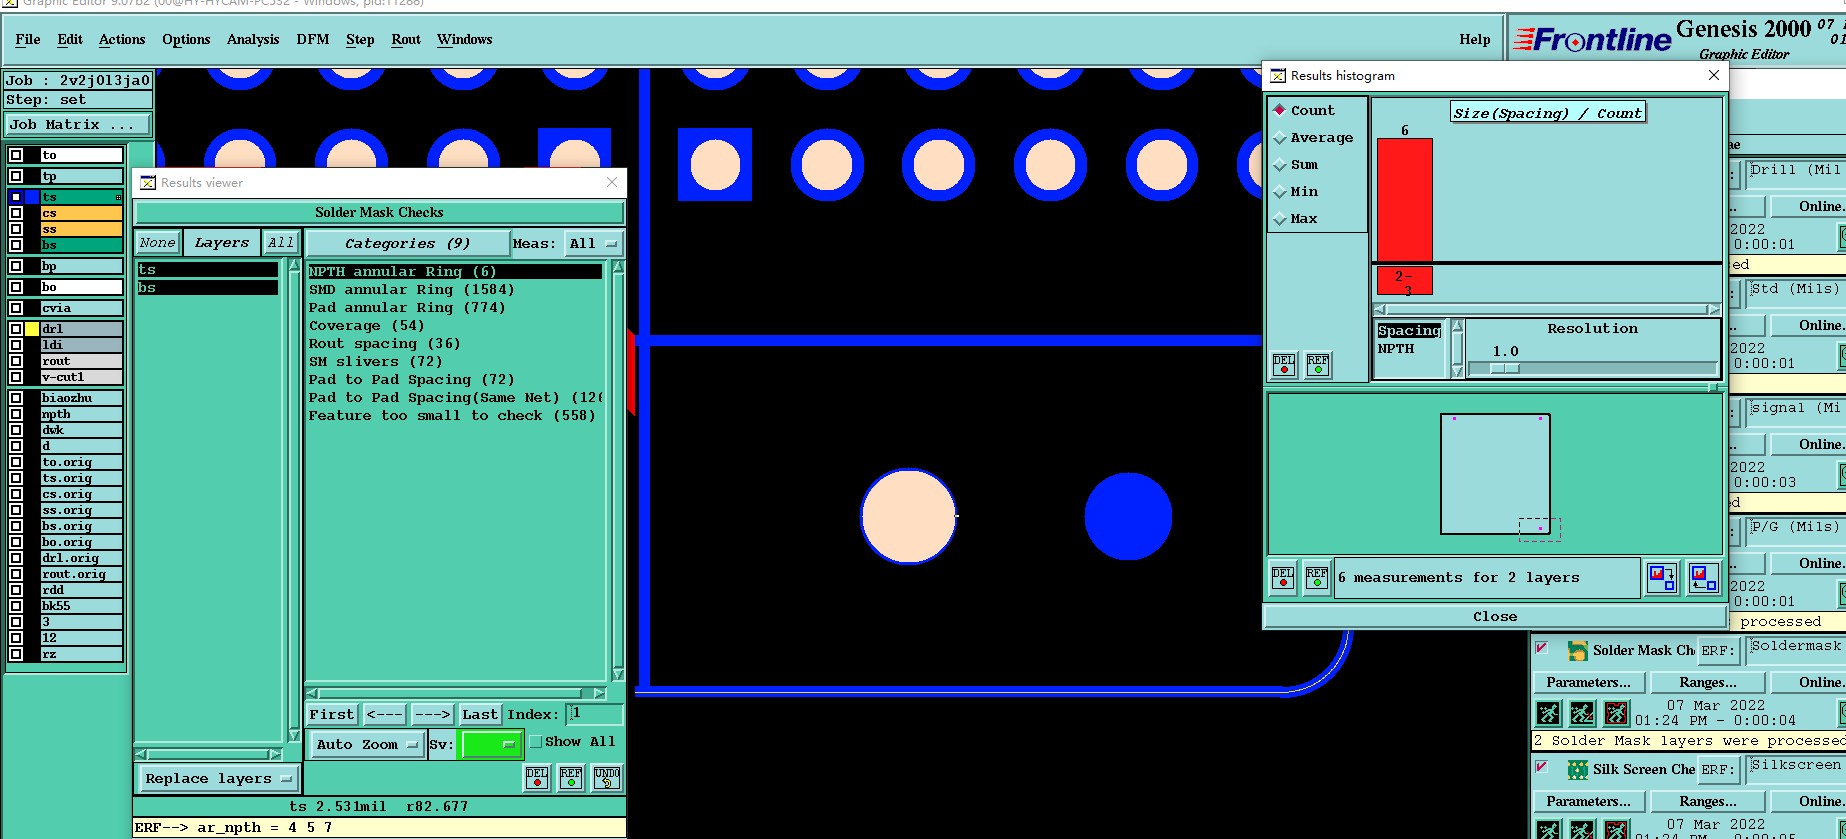Click Results histogram window title icon

[1278, 76]
